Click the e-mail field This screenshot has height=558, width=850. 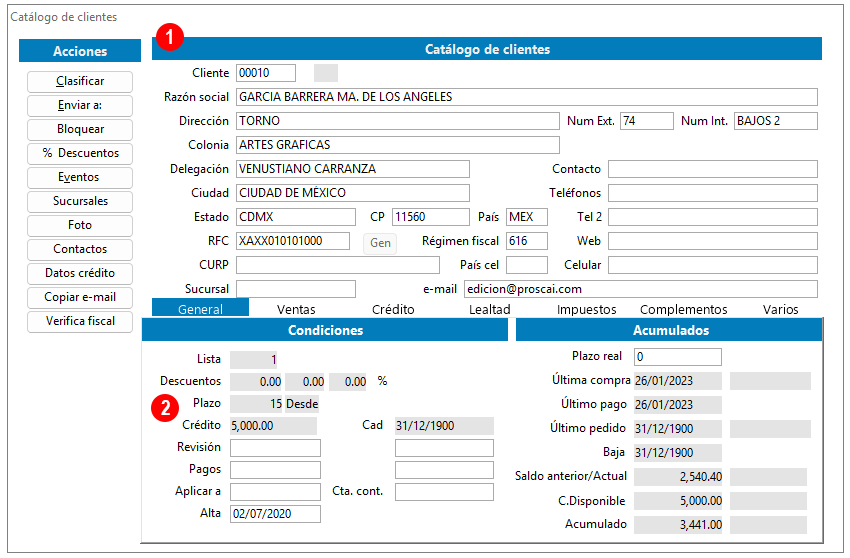click(641, 289)
